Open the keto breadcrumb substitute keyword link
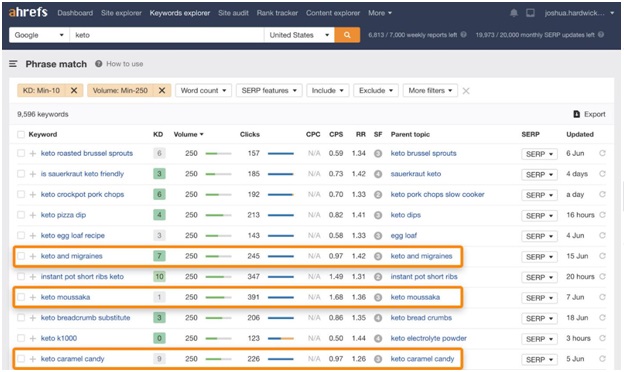The width and height of the screenshot is (624, 372). [x=86, y=317]
